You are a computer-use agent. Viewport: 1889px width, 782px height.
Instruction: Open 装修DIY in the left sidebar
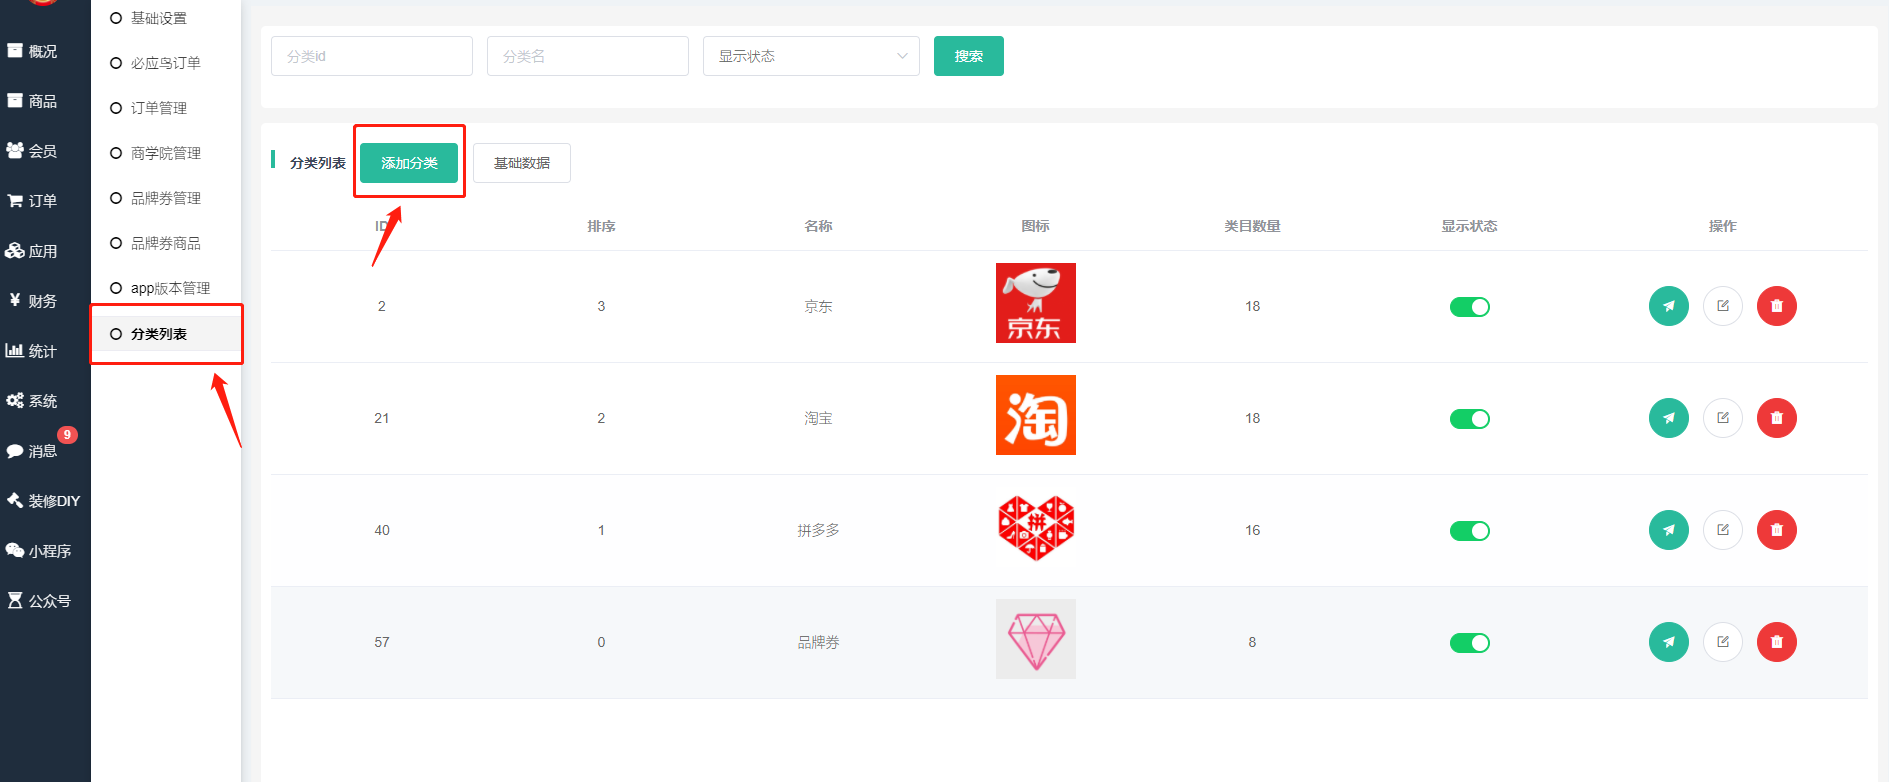(45, 501)
